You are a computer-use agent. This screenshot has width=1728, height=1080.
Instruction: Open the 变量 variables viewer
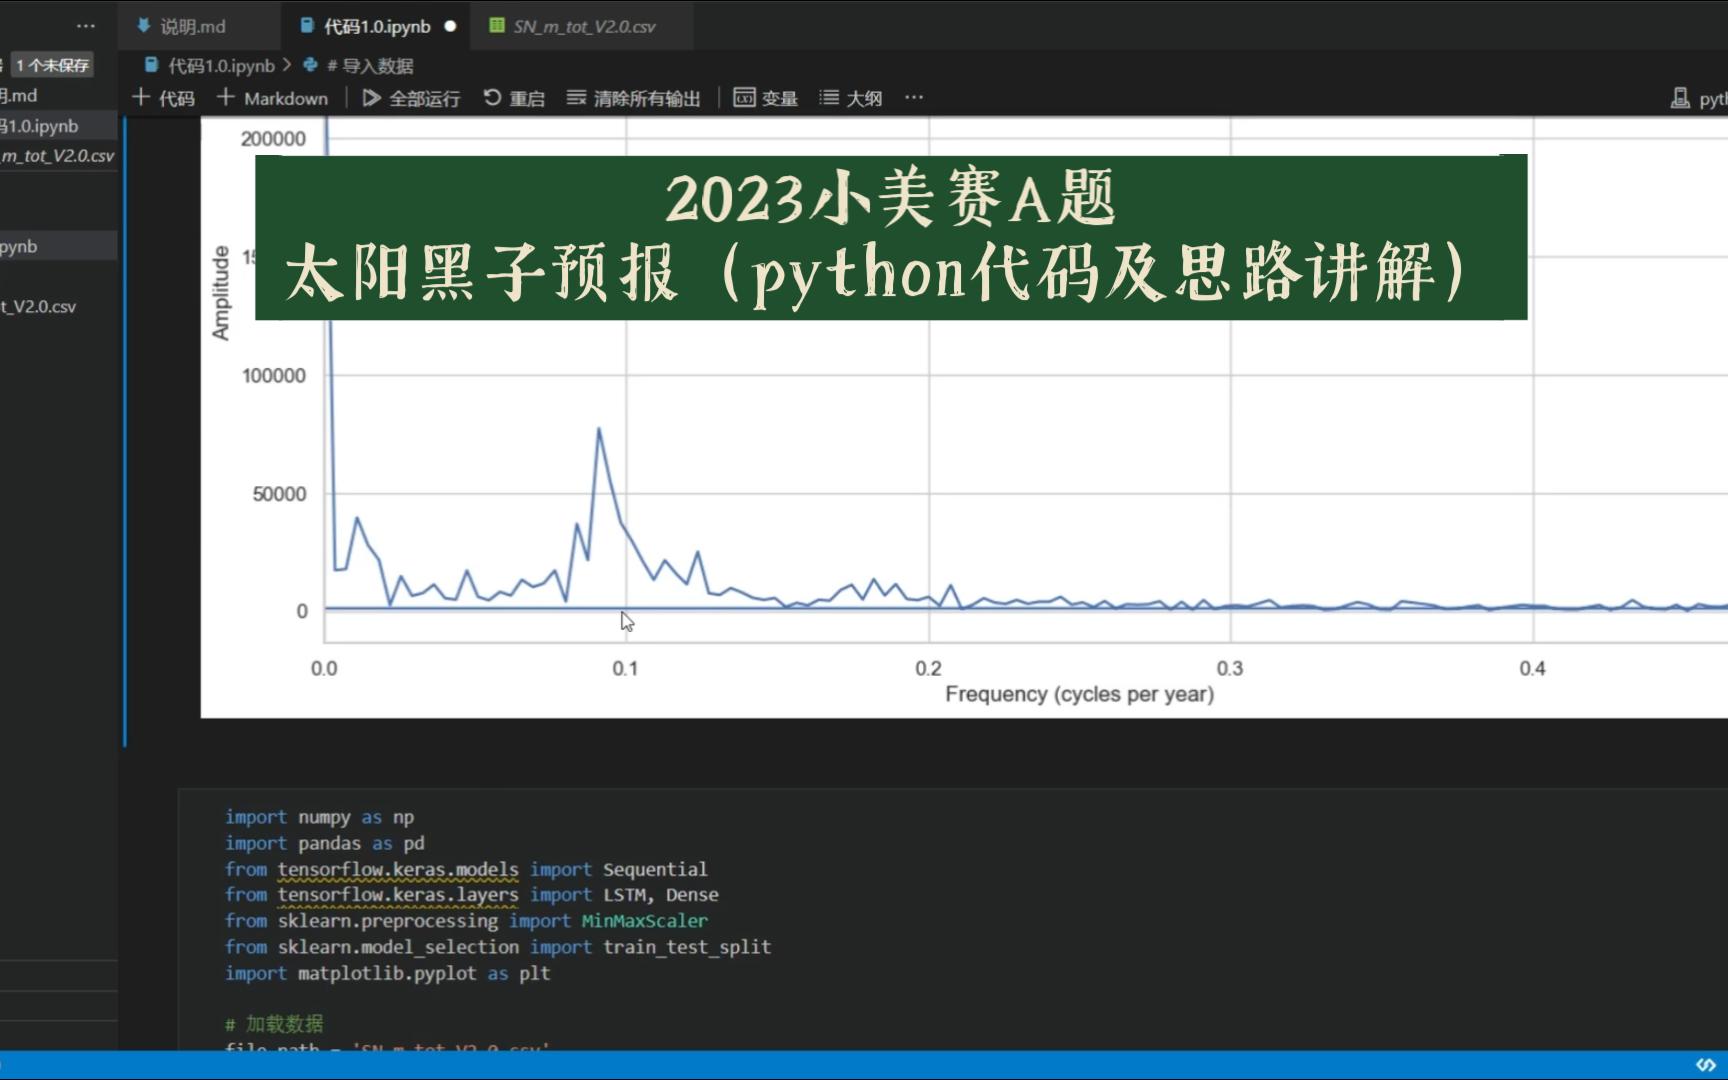point(765,98)
